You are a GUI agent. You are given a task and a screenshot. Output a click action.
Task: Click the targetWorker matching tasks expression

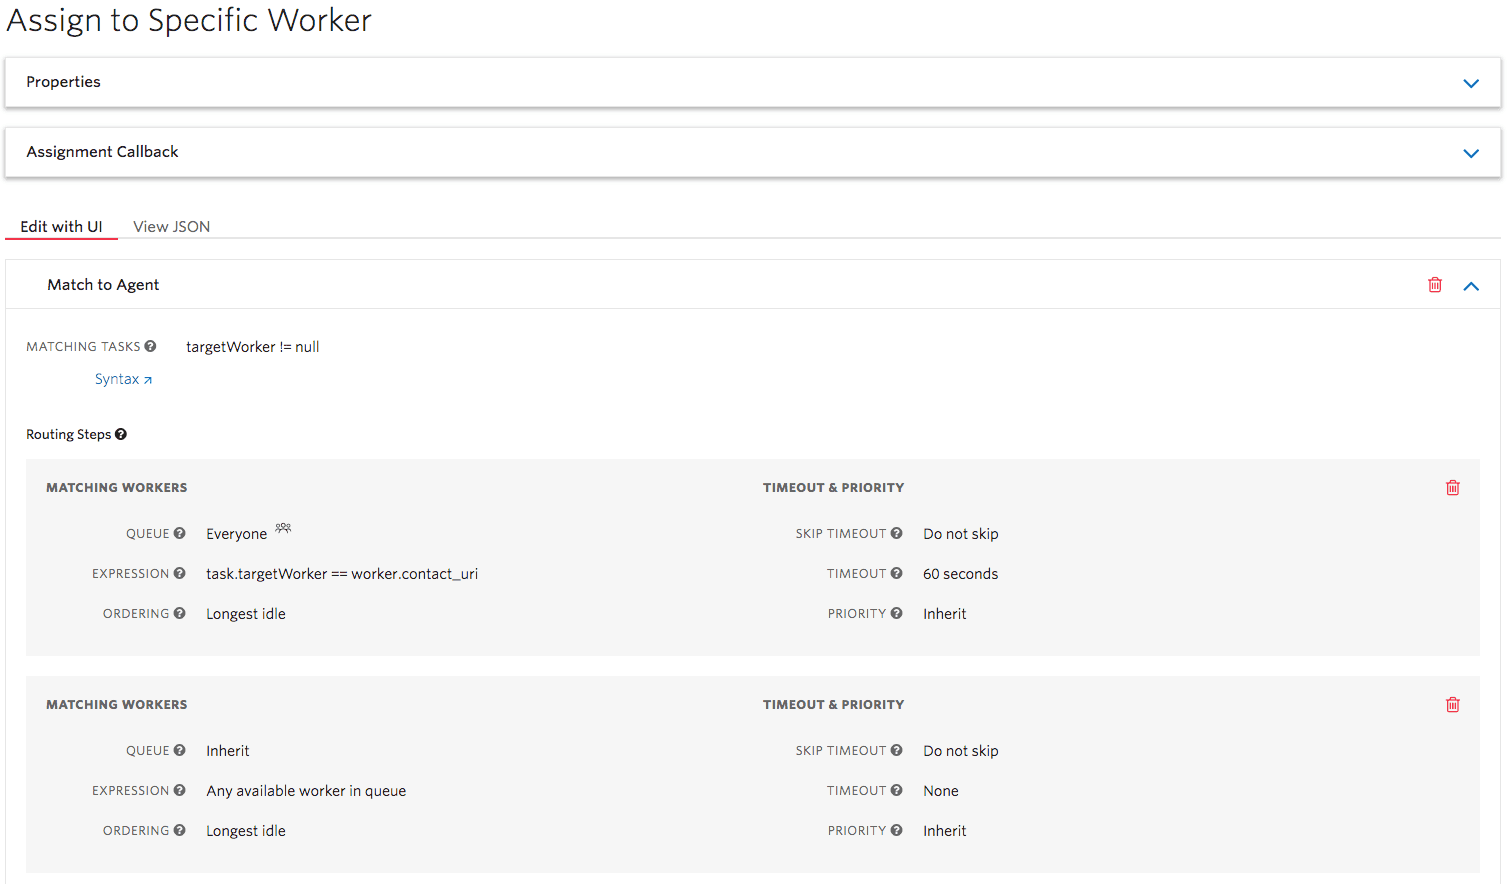252,346
